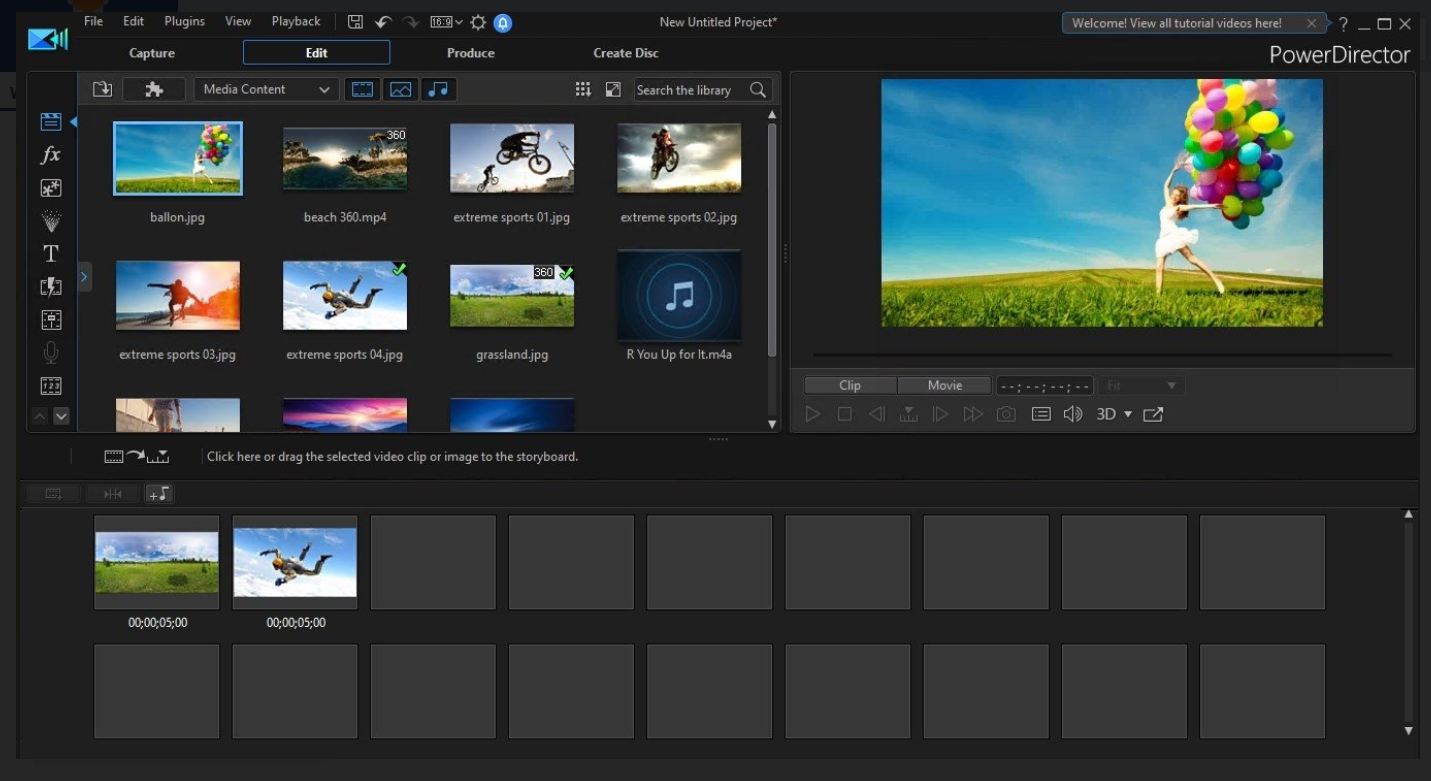The width and height of the screenshot is (1431, 781).
Task: Open the library menu grid icon
Action: [583, 89]
